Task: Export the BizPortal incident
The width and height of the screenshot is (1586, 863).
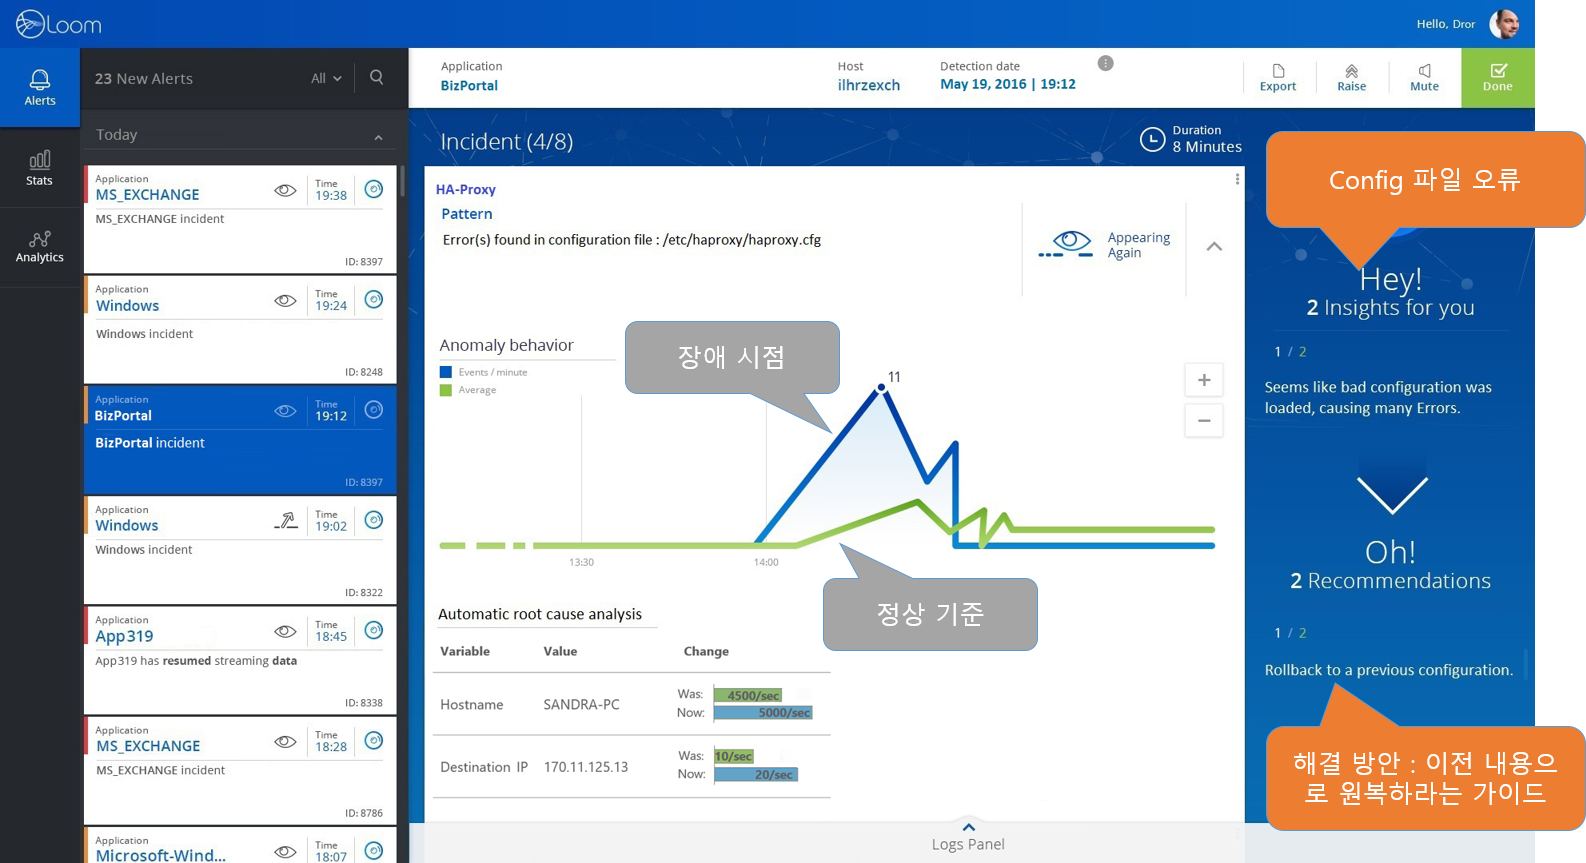Action: (x=1278, y=78)
